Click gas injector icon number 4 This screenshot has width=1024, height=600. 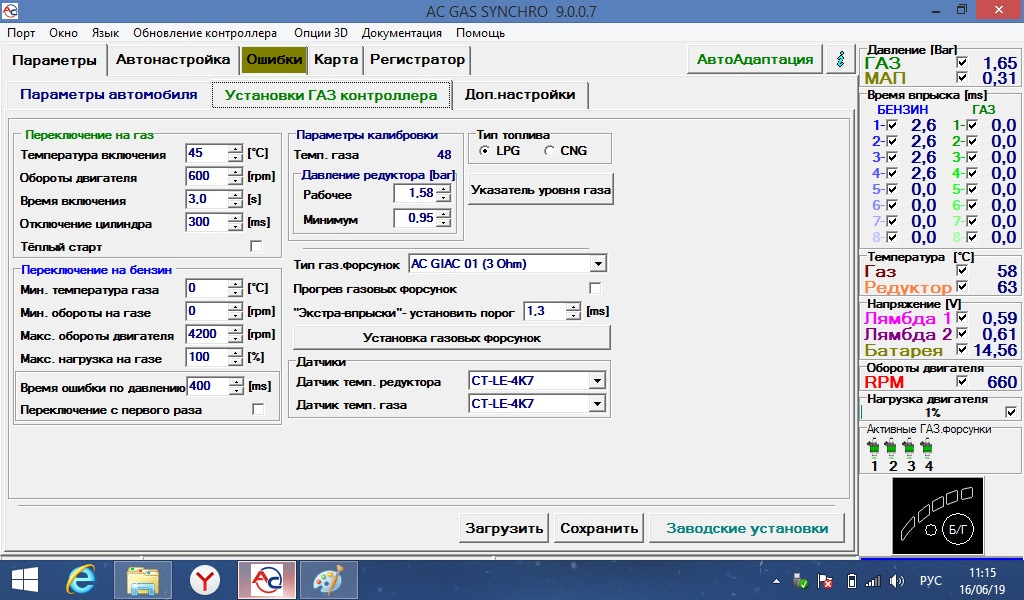point(926,448)
